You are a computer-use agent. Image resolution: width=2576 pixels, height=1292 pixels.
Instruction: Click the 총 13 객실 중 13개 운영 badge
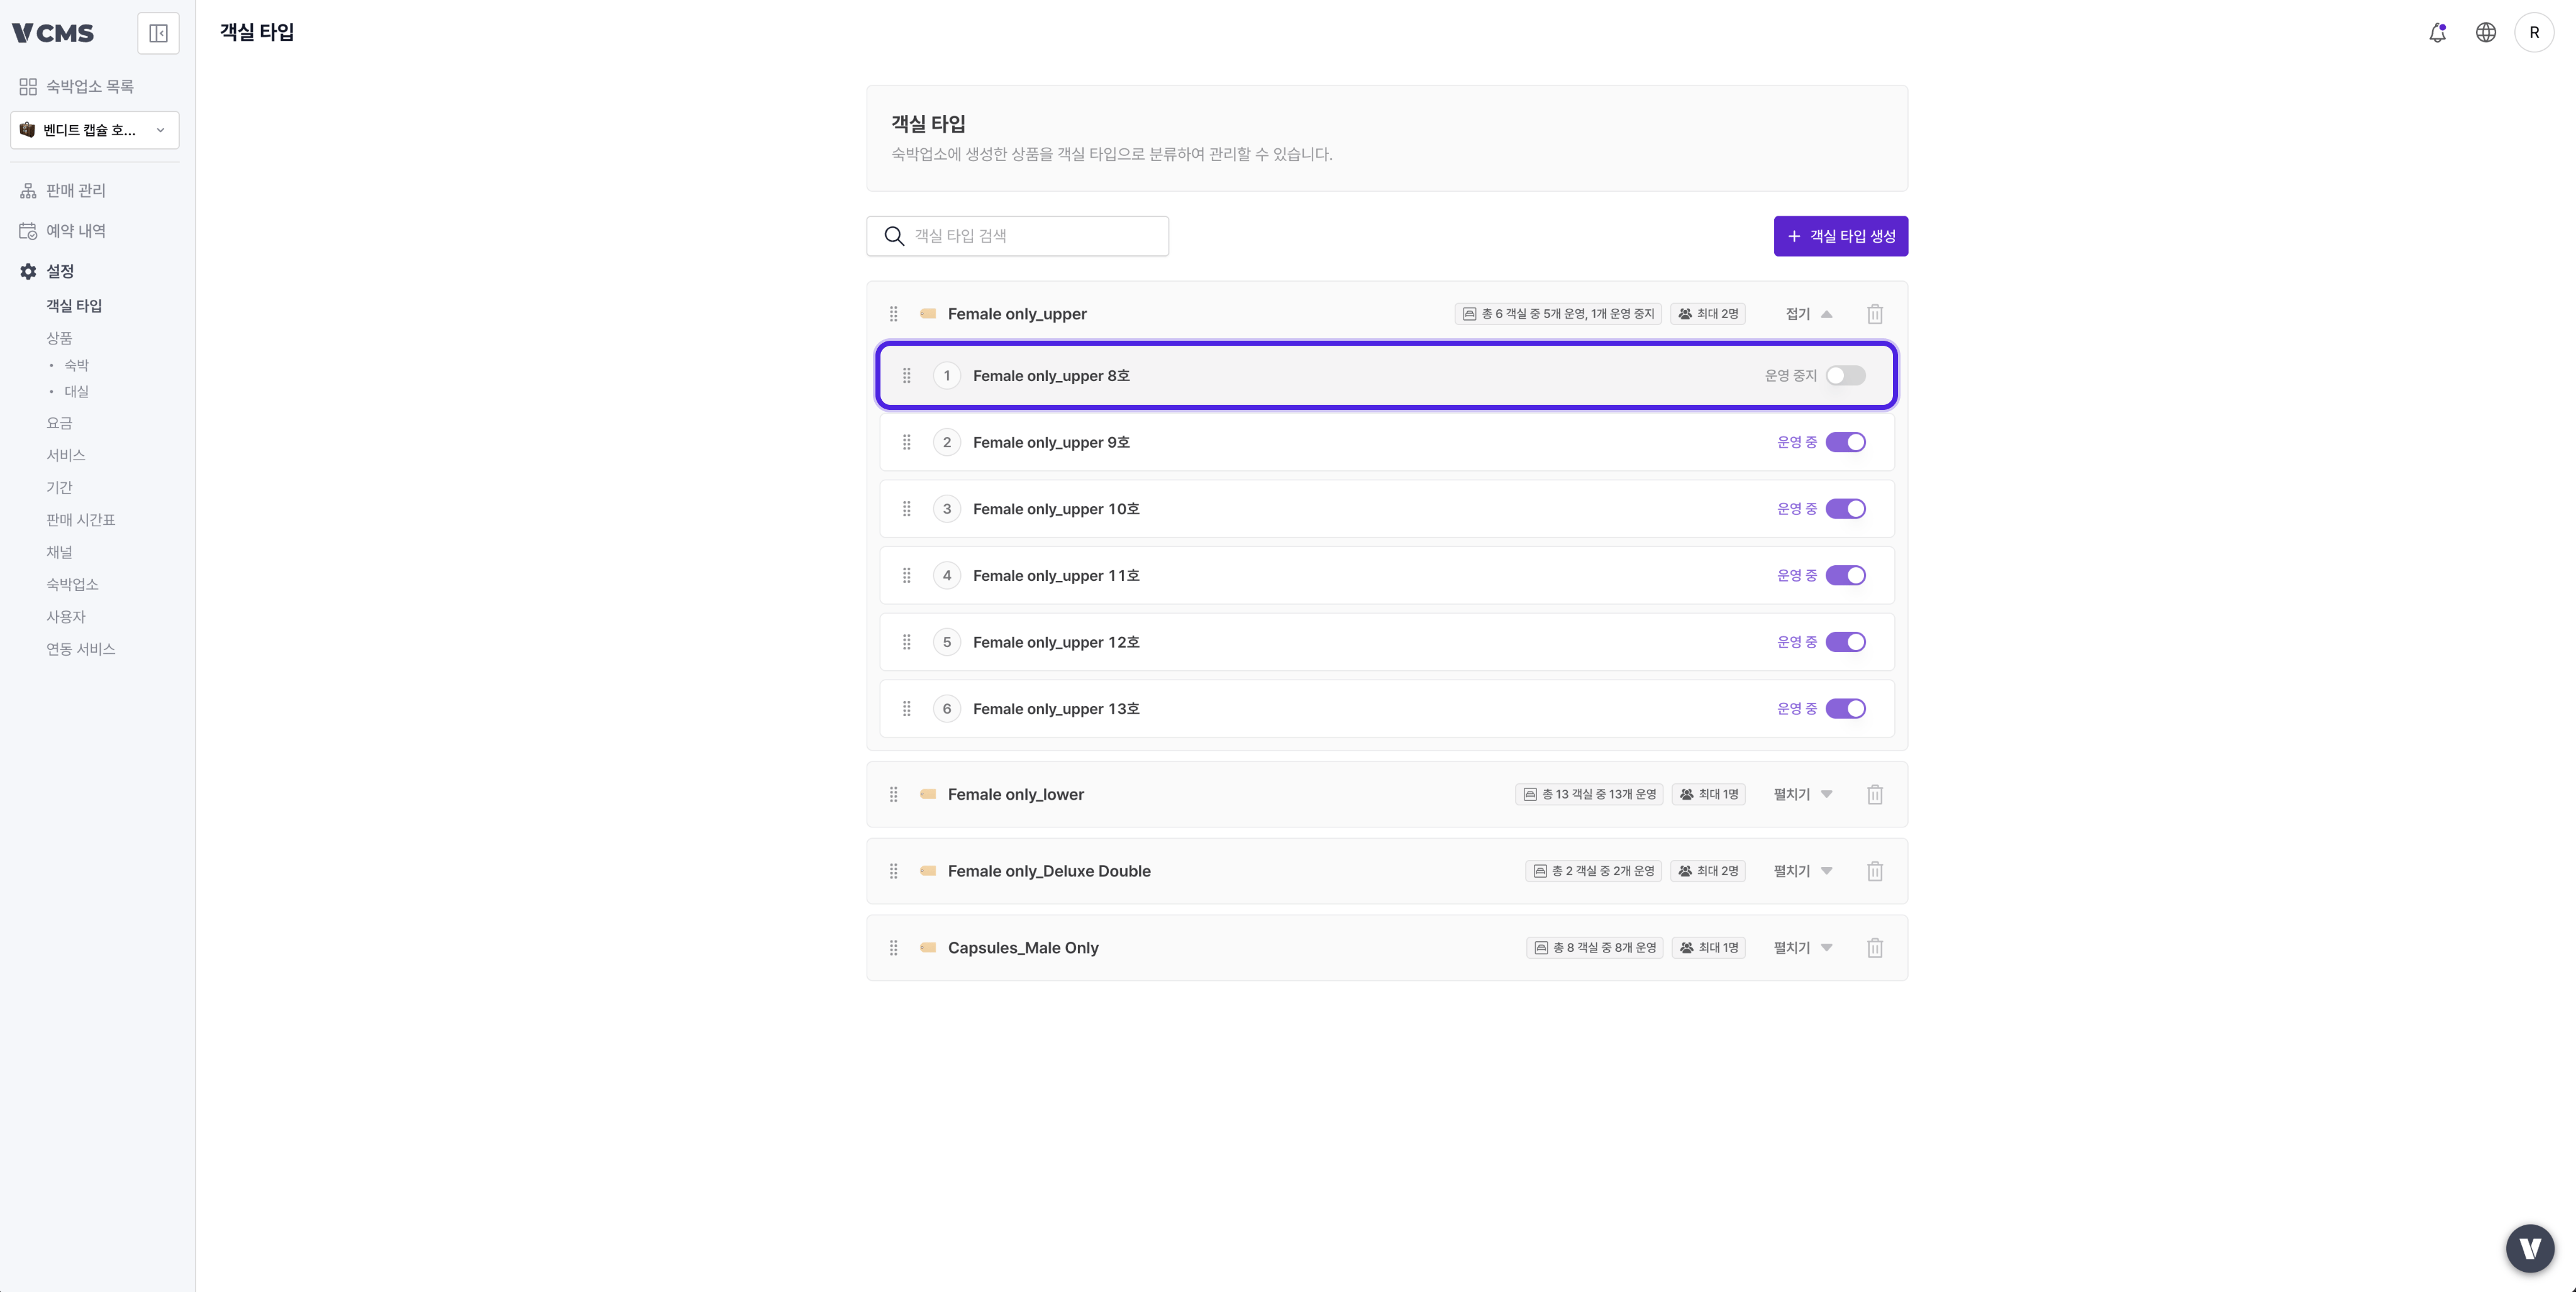tap(1588, 794)
